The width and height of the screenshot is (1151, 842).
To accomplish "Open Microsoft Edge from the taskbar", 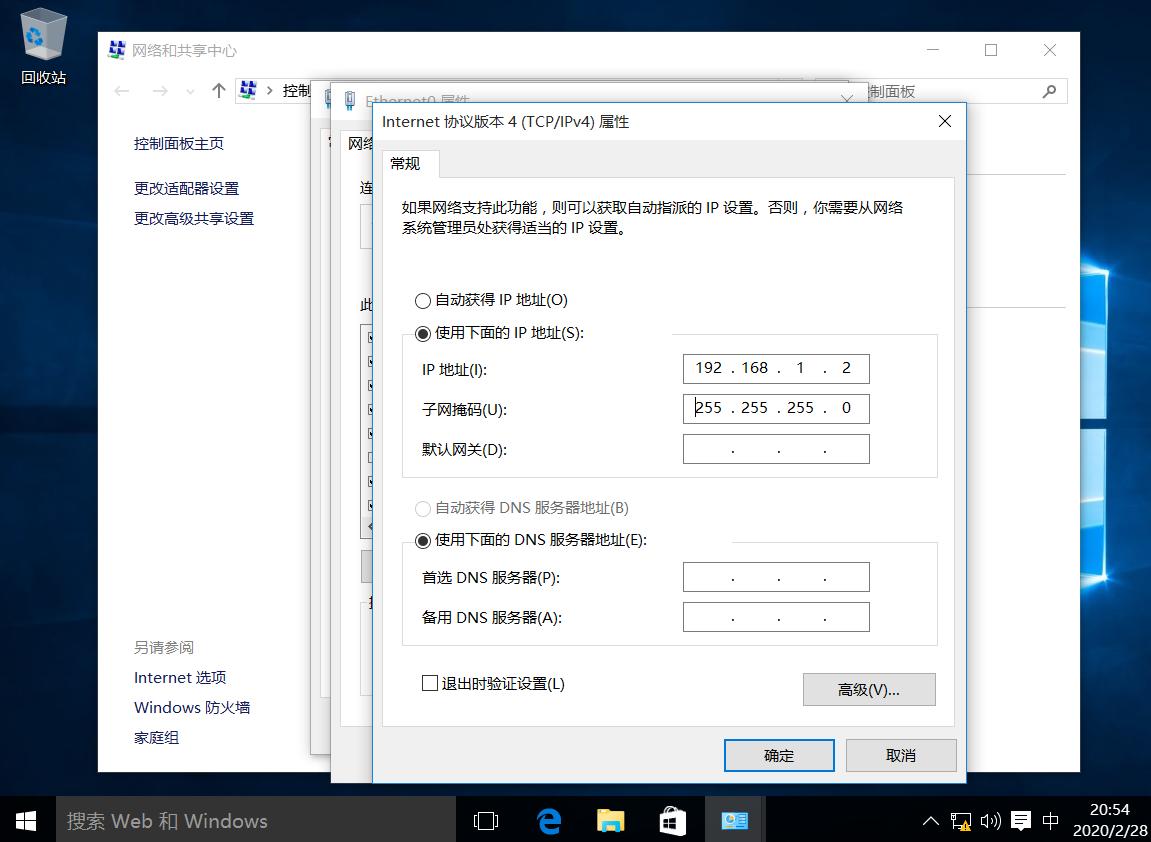I will pos(548,820).
